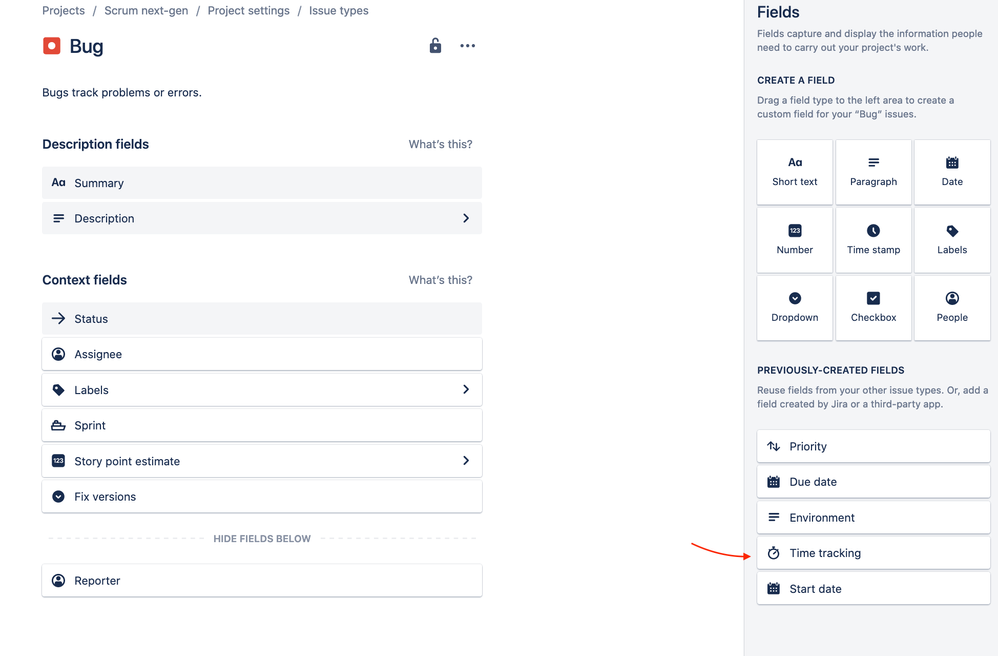Add the Time tracking field
This screenshot has height=656, width=998.
(873, 553)
